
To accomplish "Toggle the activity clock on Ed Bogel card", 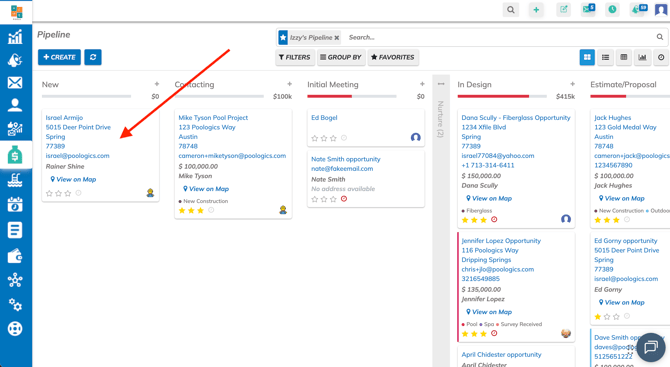I will point(344,138).
